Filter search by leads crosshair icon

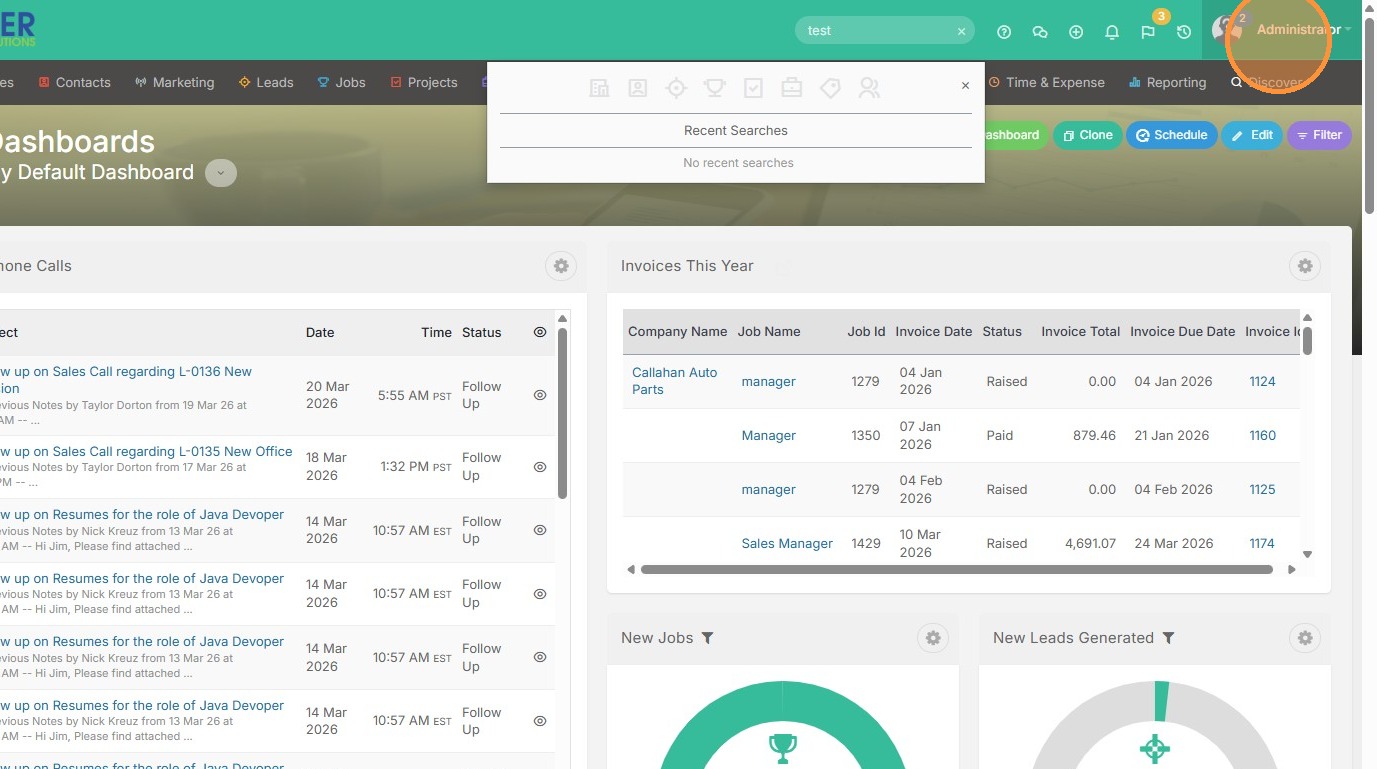[676, 88]
